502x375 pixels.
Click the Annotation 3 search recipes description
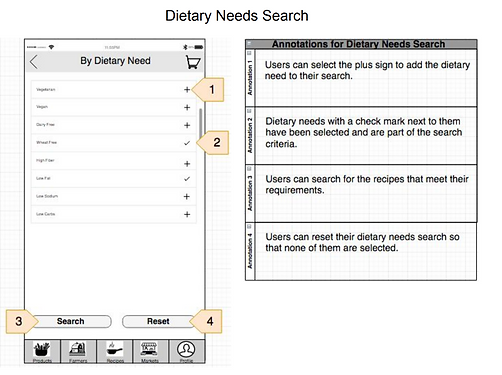click(367, 184)
